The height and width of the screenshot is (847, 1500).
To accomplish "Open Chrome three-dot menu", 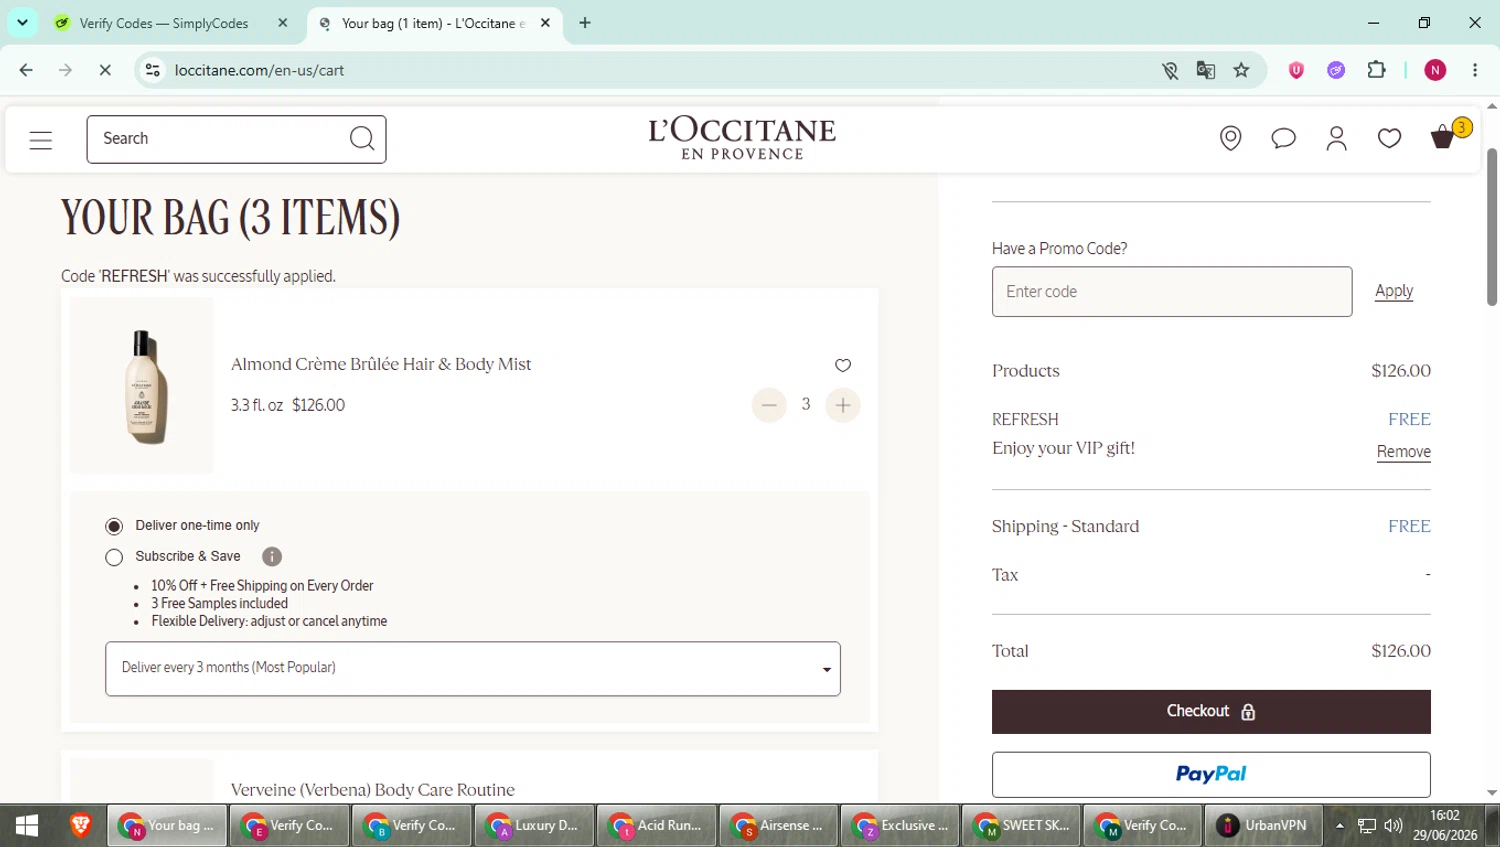I will 1475,70.
